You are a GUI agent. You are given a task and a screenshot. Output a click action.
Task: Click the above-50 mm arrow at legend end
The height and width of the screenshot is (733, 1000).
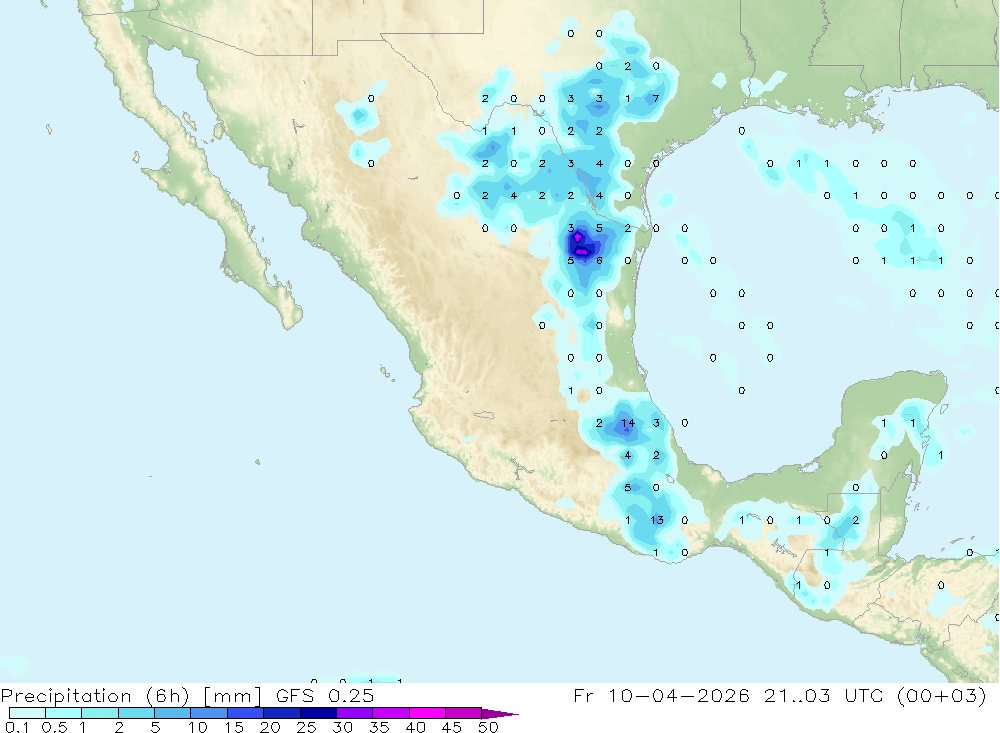500,714
